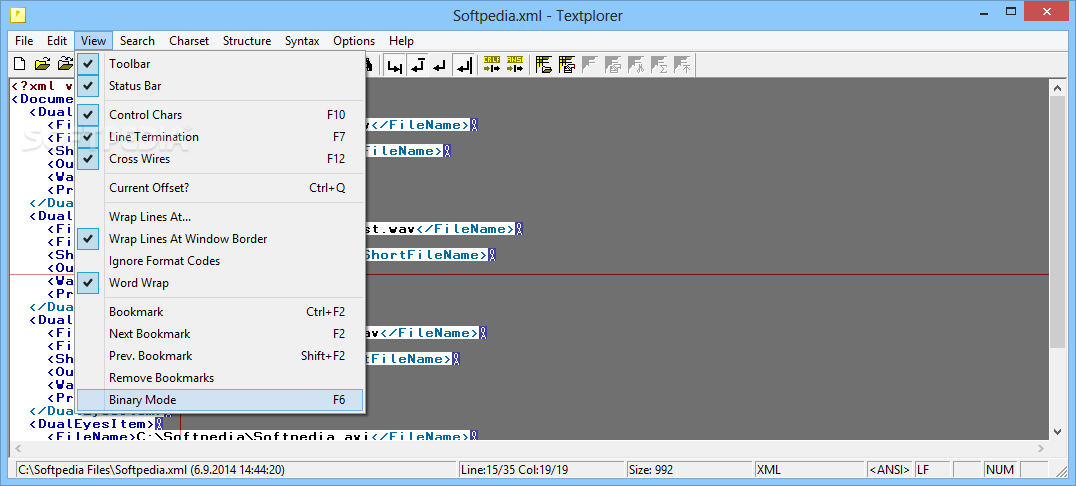The image size is (1076, 486).
Task: Uncheck Toolbar in the View menu
Action: coord(220,64)
